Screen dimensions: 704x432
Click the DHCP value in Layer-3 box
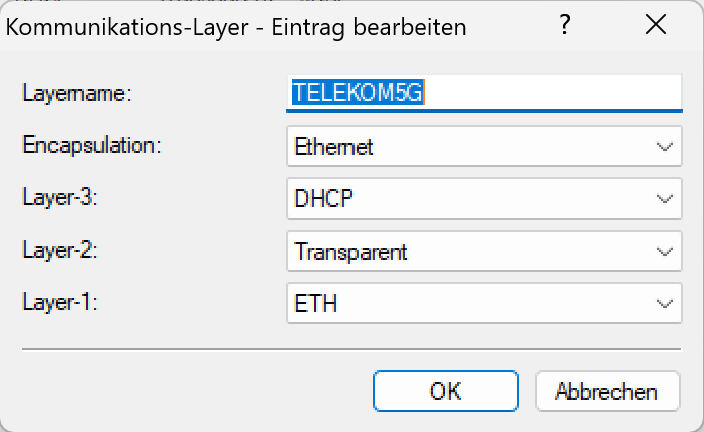(324, 198)
